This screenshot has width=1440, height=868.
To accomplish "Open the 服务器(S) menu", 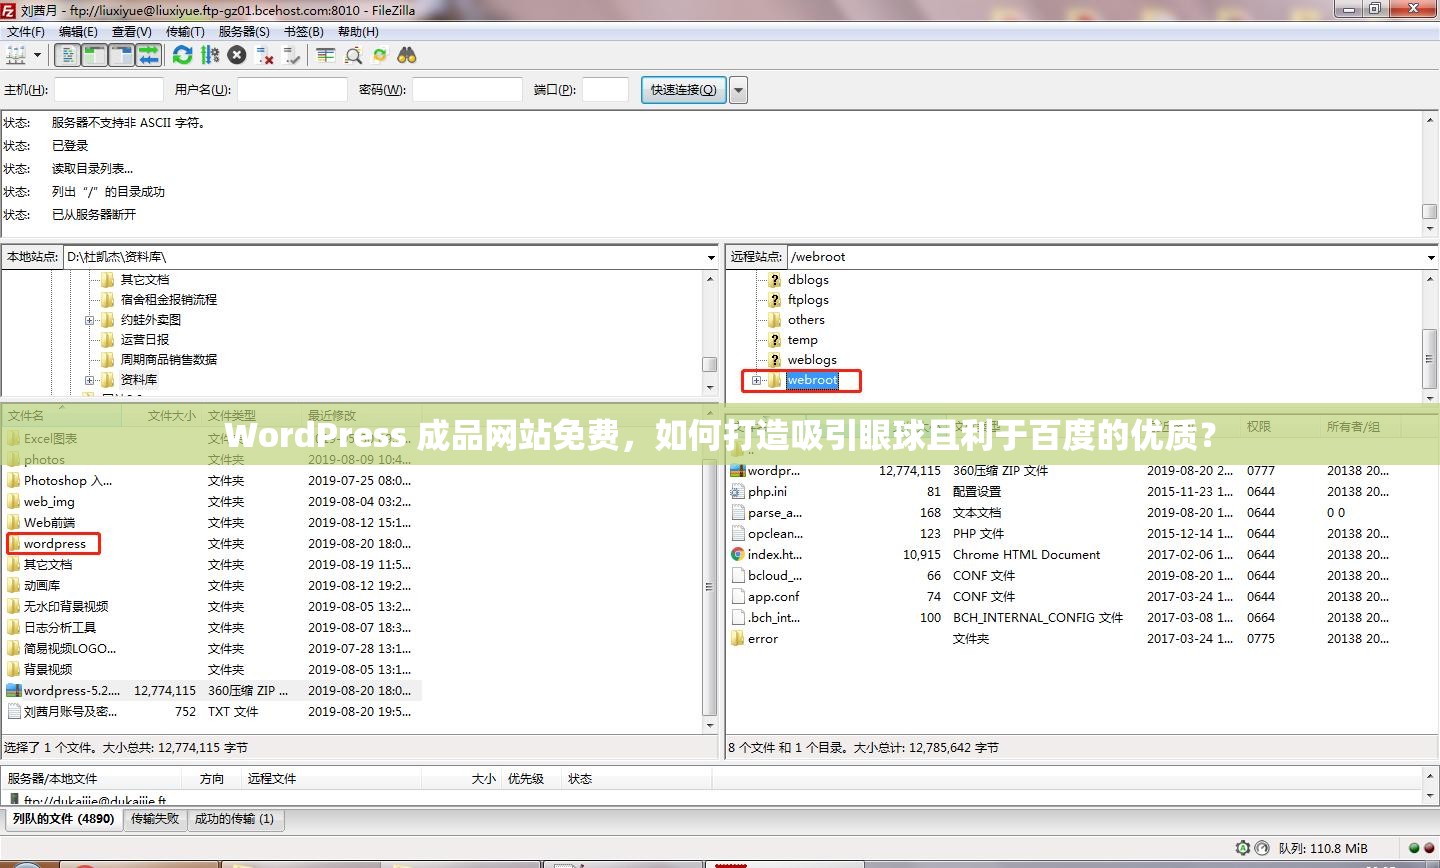I will (x=244, y=31).
